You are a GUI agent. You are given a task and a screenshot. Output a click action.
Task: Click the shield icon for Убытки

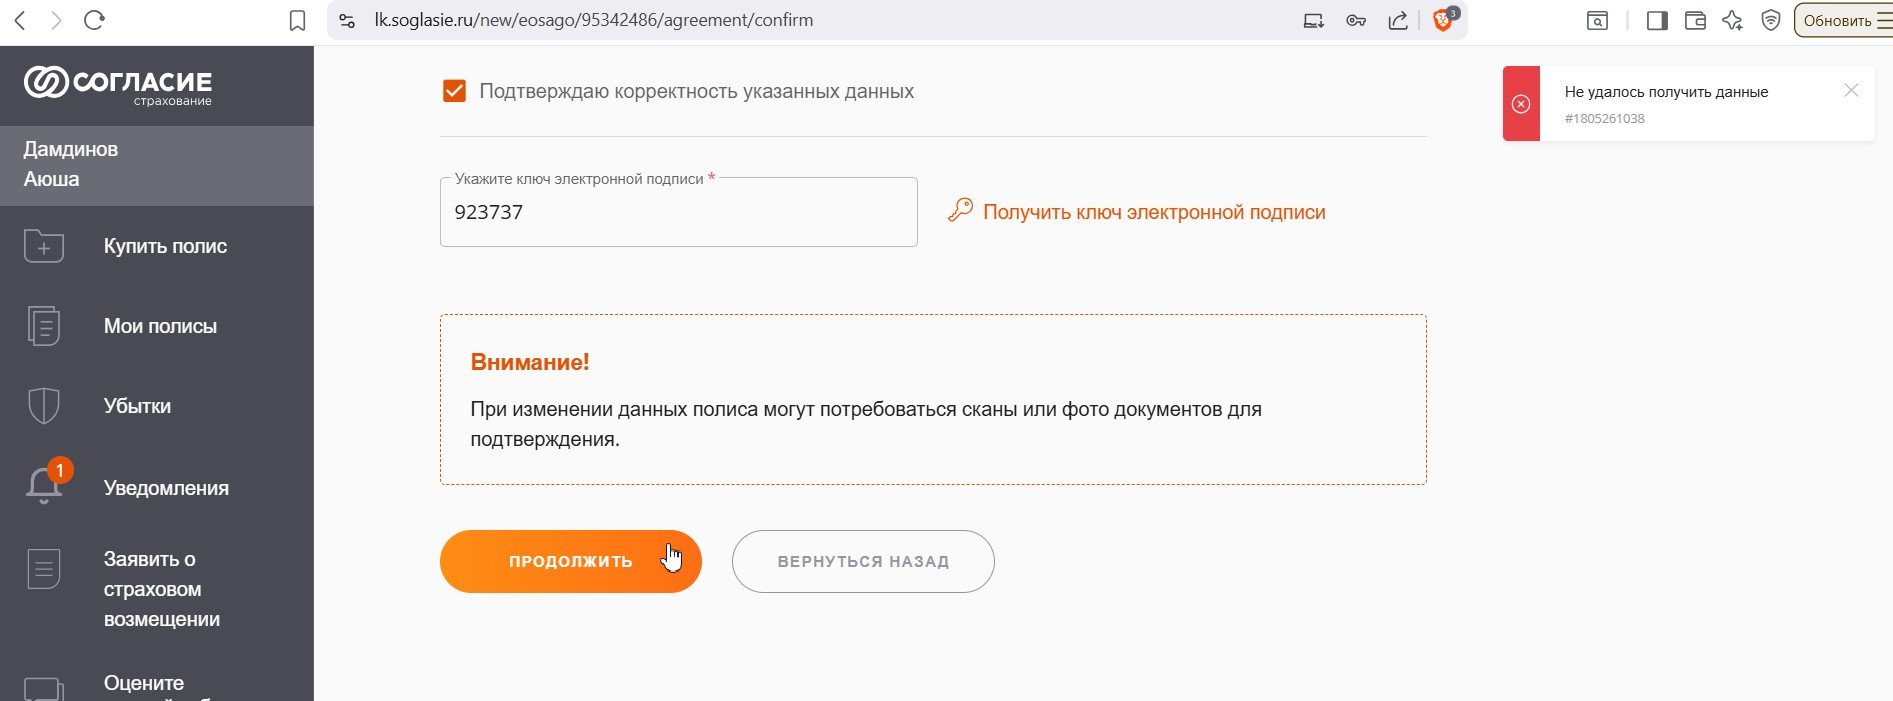(x=44, y=406)
